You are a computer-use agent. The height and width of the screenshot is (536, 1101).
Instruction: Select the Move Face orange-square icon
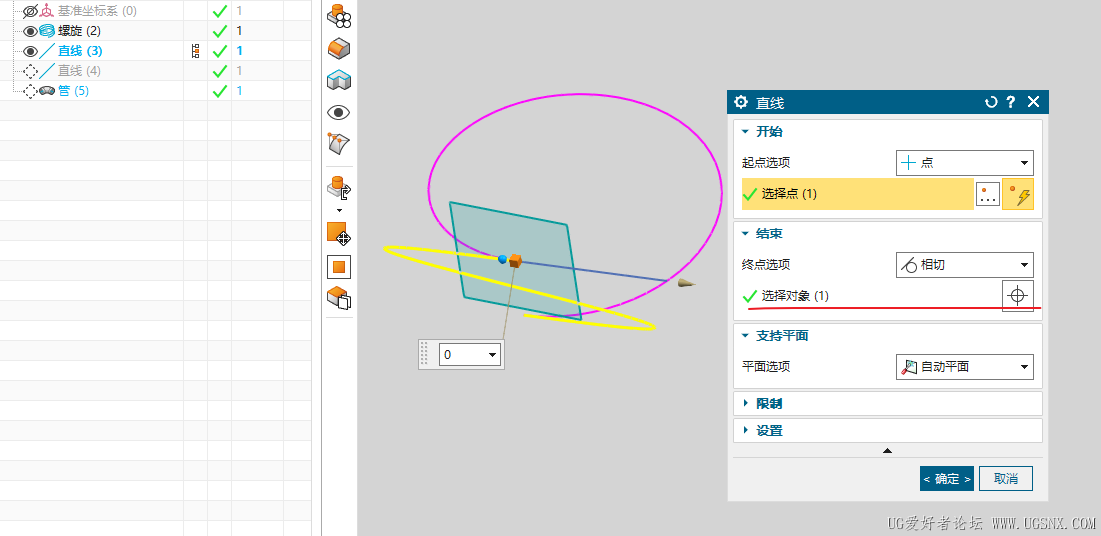point(339,234)
